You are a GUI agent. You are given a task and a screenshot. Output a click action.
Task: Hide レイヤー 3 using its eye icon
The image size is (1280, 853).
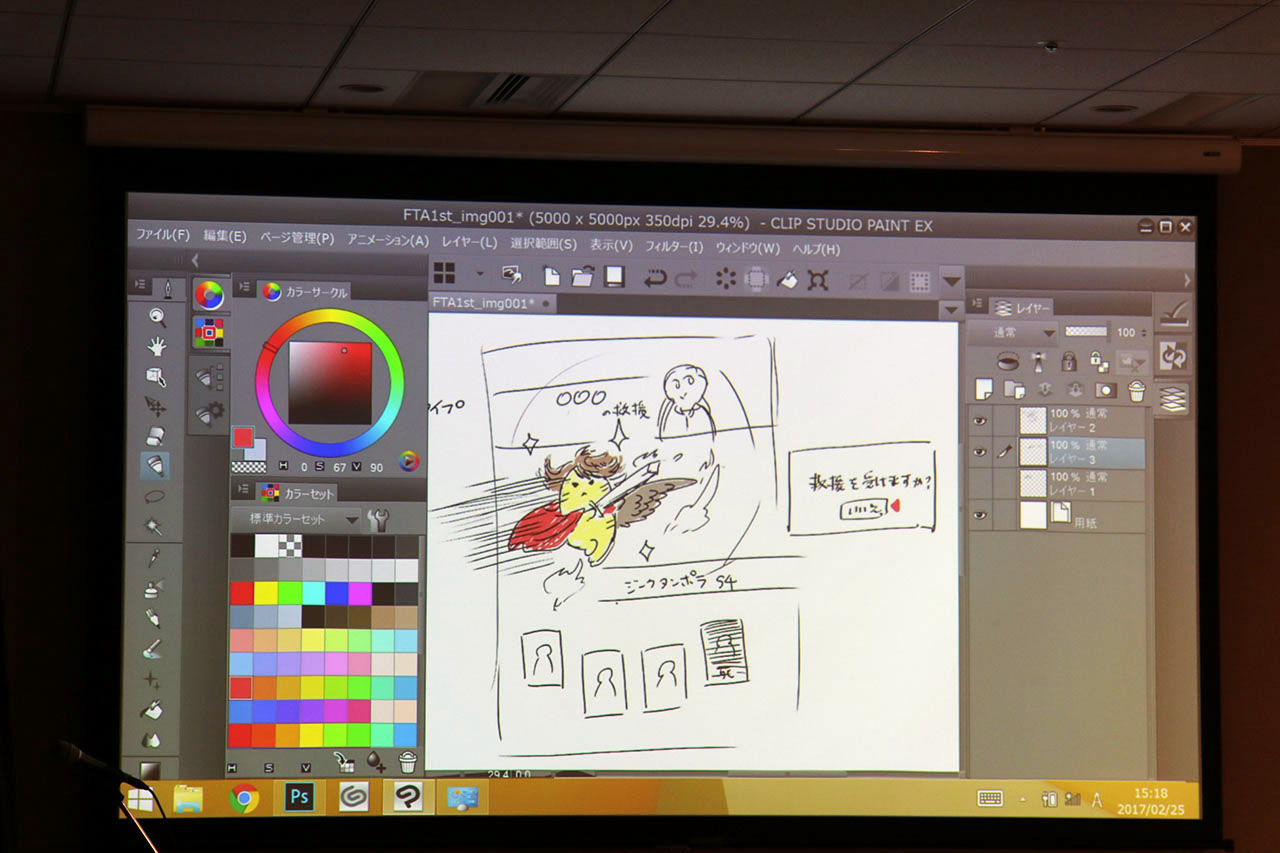coord(980,452)
